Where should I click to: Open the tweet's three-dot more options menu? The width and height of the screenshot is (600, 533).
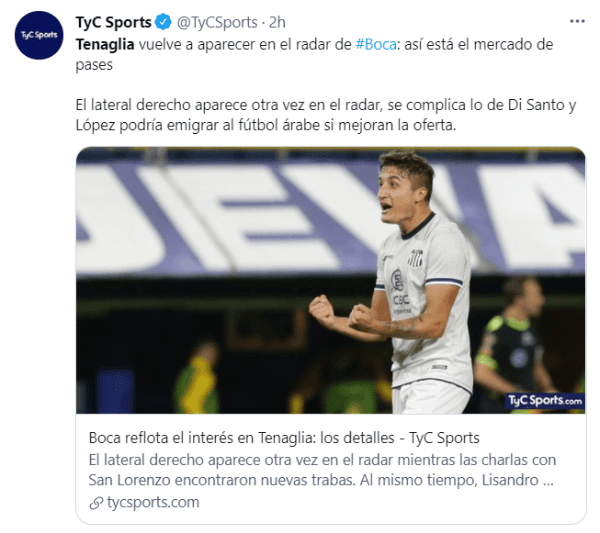click(x=577, y=21)
